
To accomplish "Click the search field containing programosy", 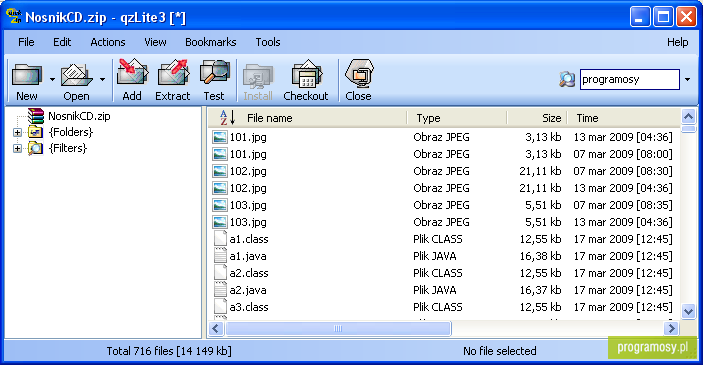I will pos(629,79).
